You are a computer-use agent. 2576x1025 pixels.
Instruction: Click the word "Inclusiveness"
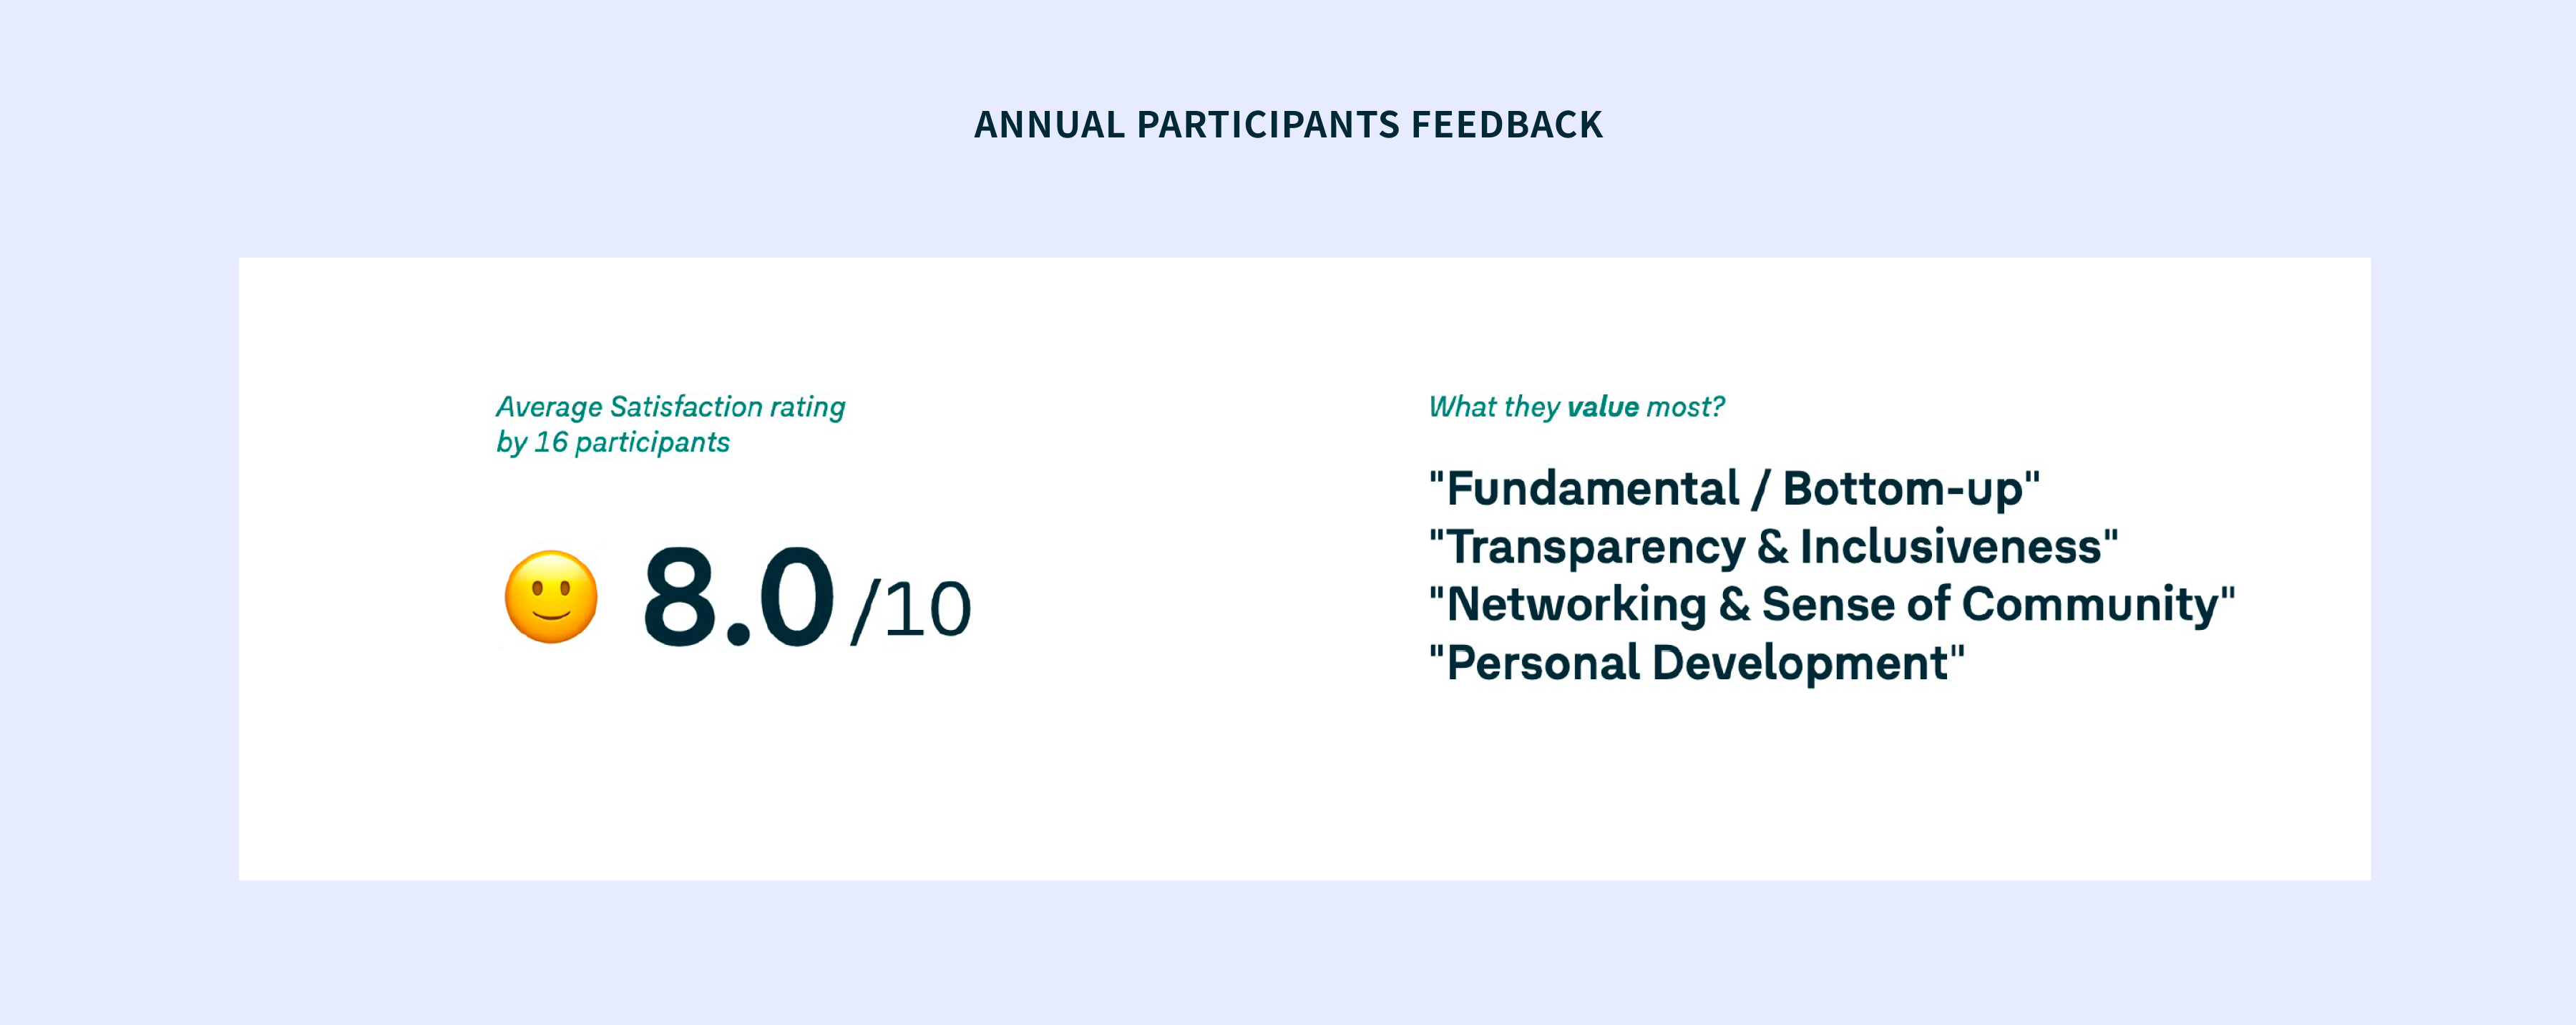[x=1950, y=547]
